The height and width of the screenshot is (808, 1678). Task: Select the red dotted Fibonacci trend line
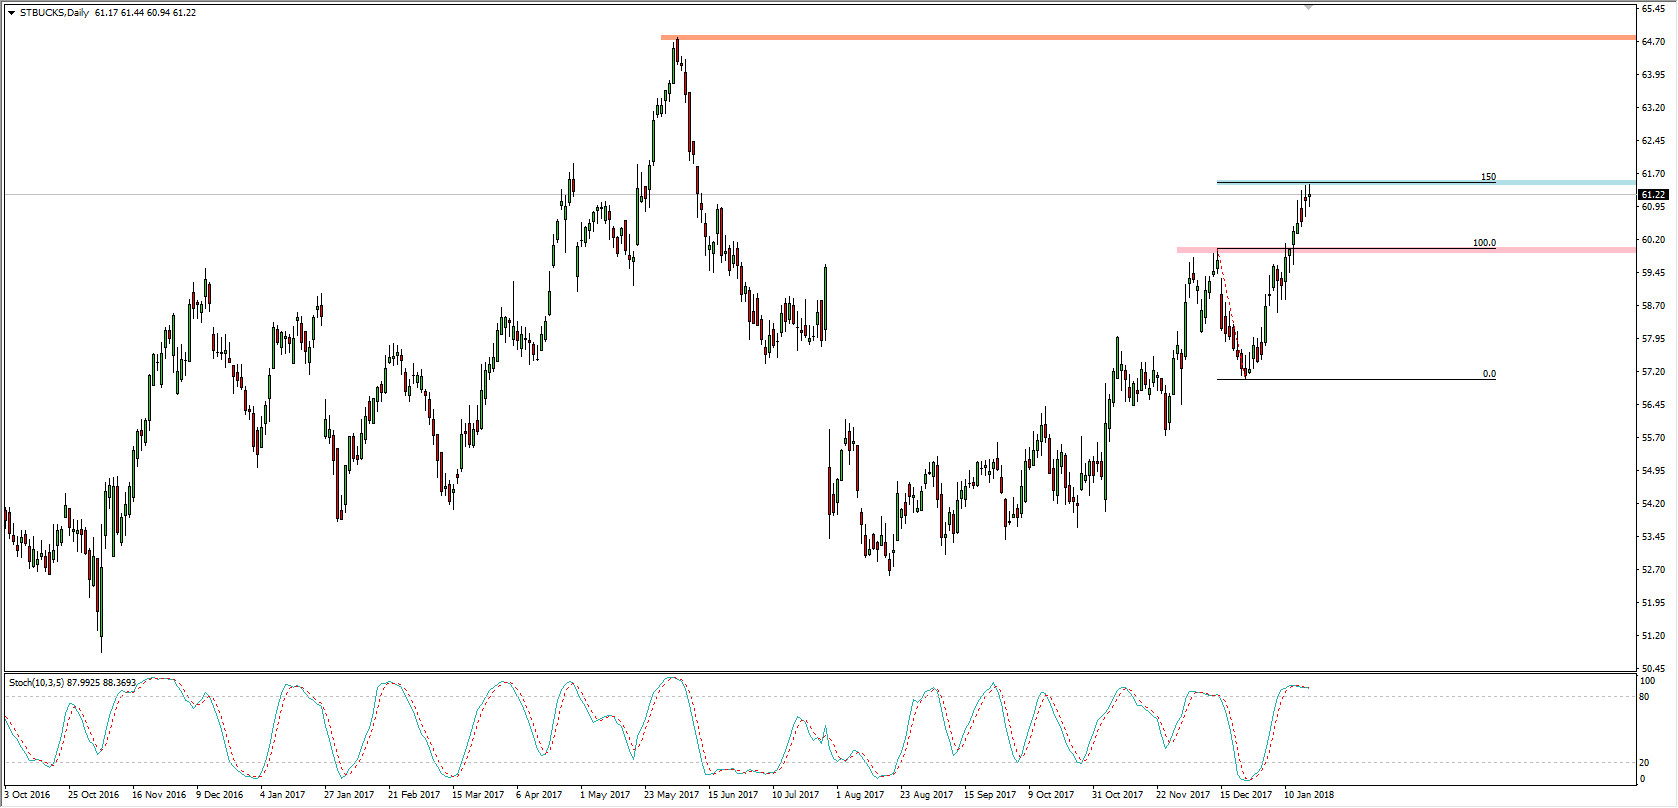click(x=1230, y=315)
